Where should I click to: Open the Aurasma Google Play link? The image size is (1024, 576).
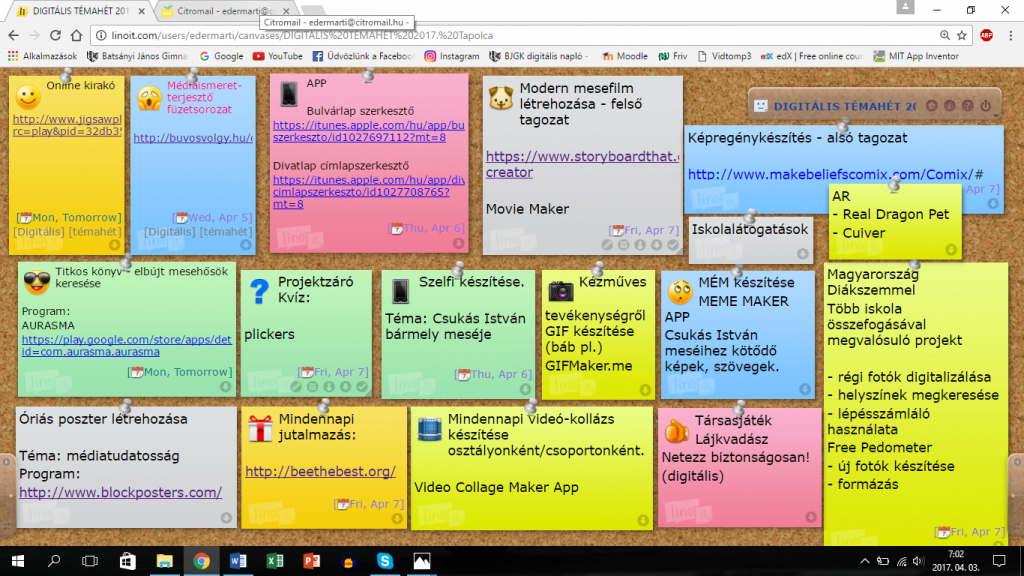[x=127, y=345]
